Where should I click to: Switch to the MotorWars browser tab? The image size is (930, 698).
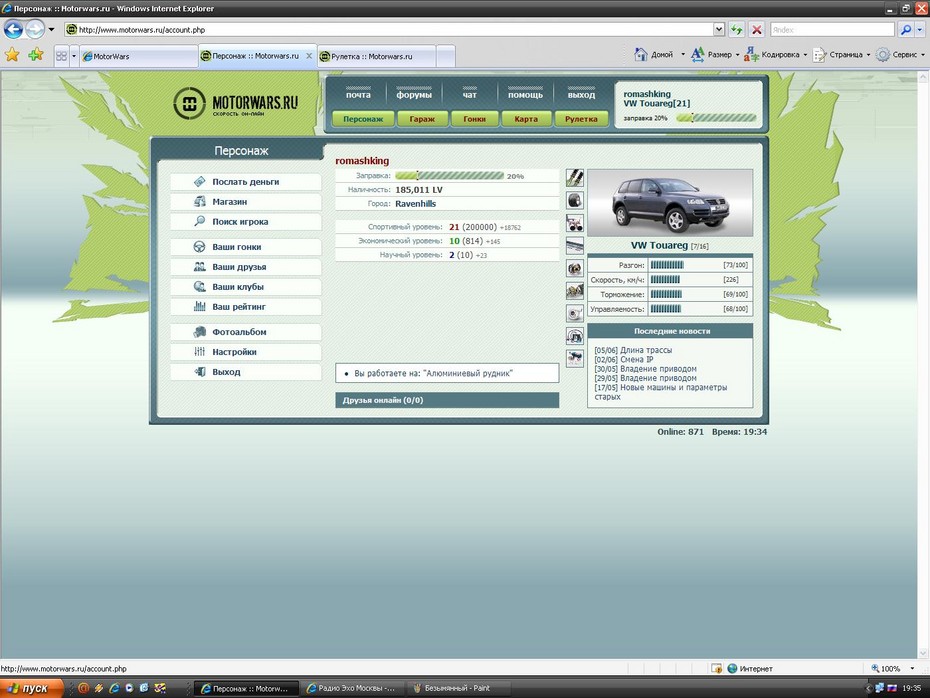click(x=139, y=56)
